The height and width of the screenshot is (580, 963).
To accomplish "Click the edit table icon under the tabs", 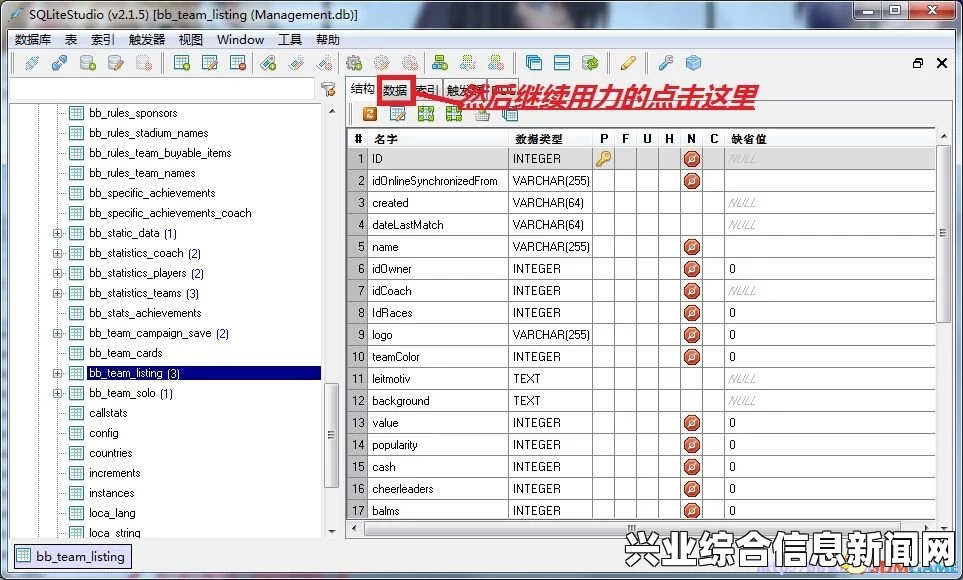I will (397, 114).
